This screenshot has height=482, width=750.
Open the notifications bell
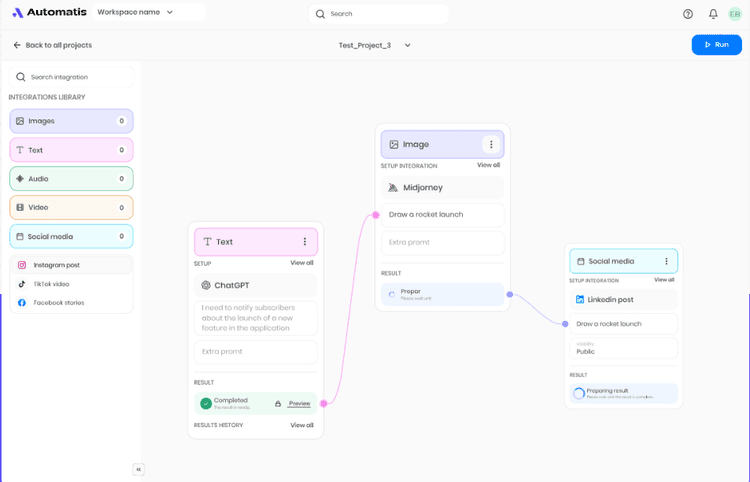point(713,14)
